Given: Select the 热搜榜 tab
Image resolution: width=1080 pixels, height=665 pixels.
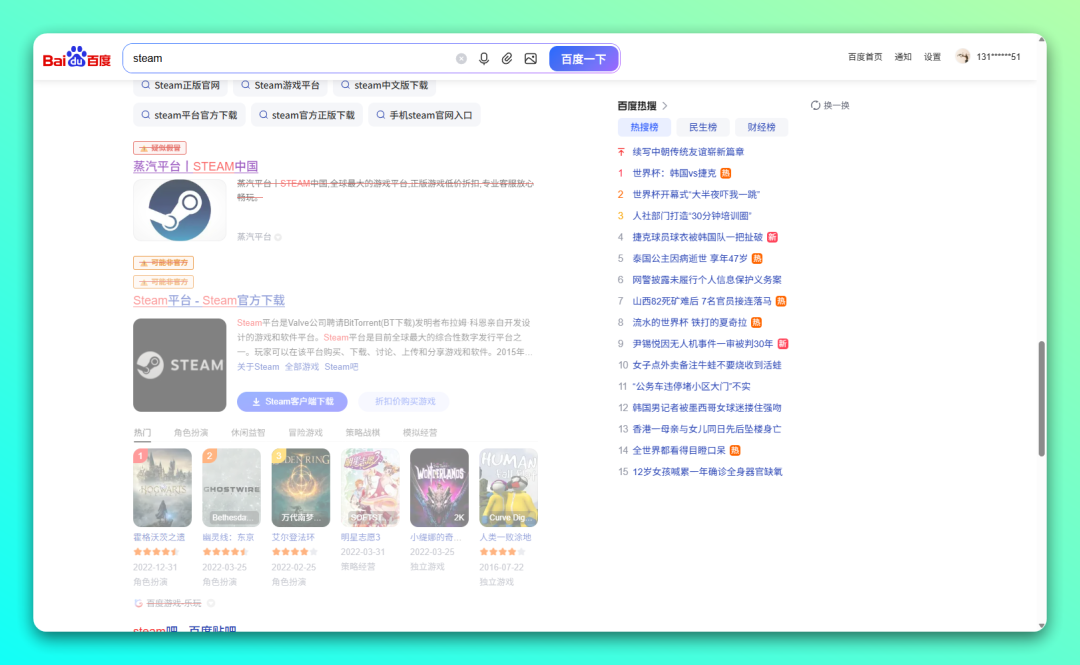Looking at the screenshot, I should tap(644, 127).
